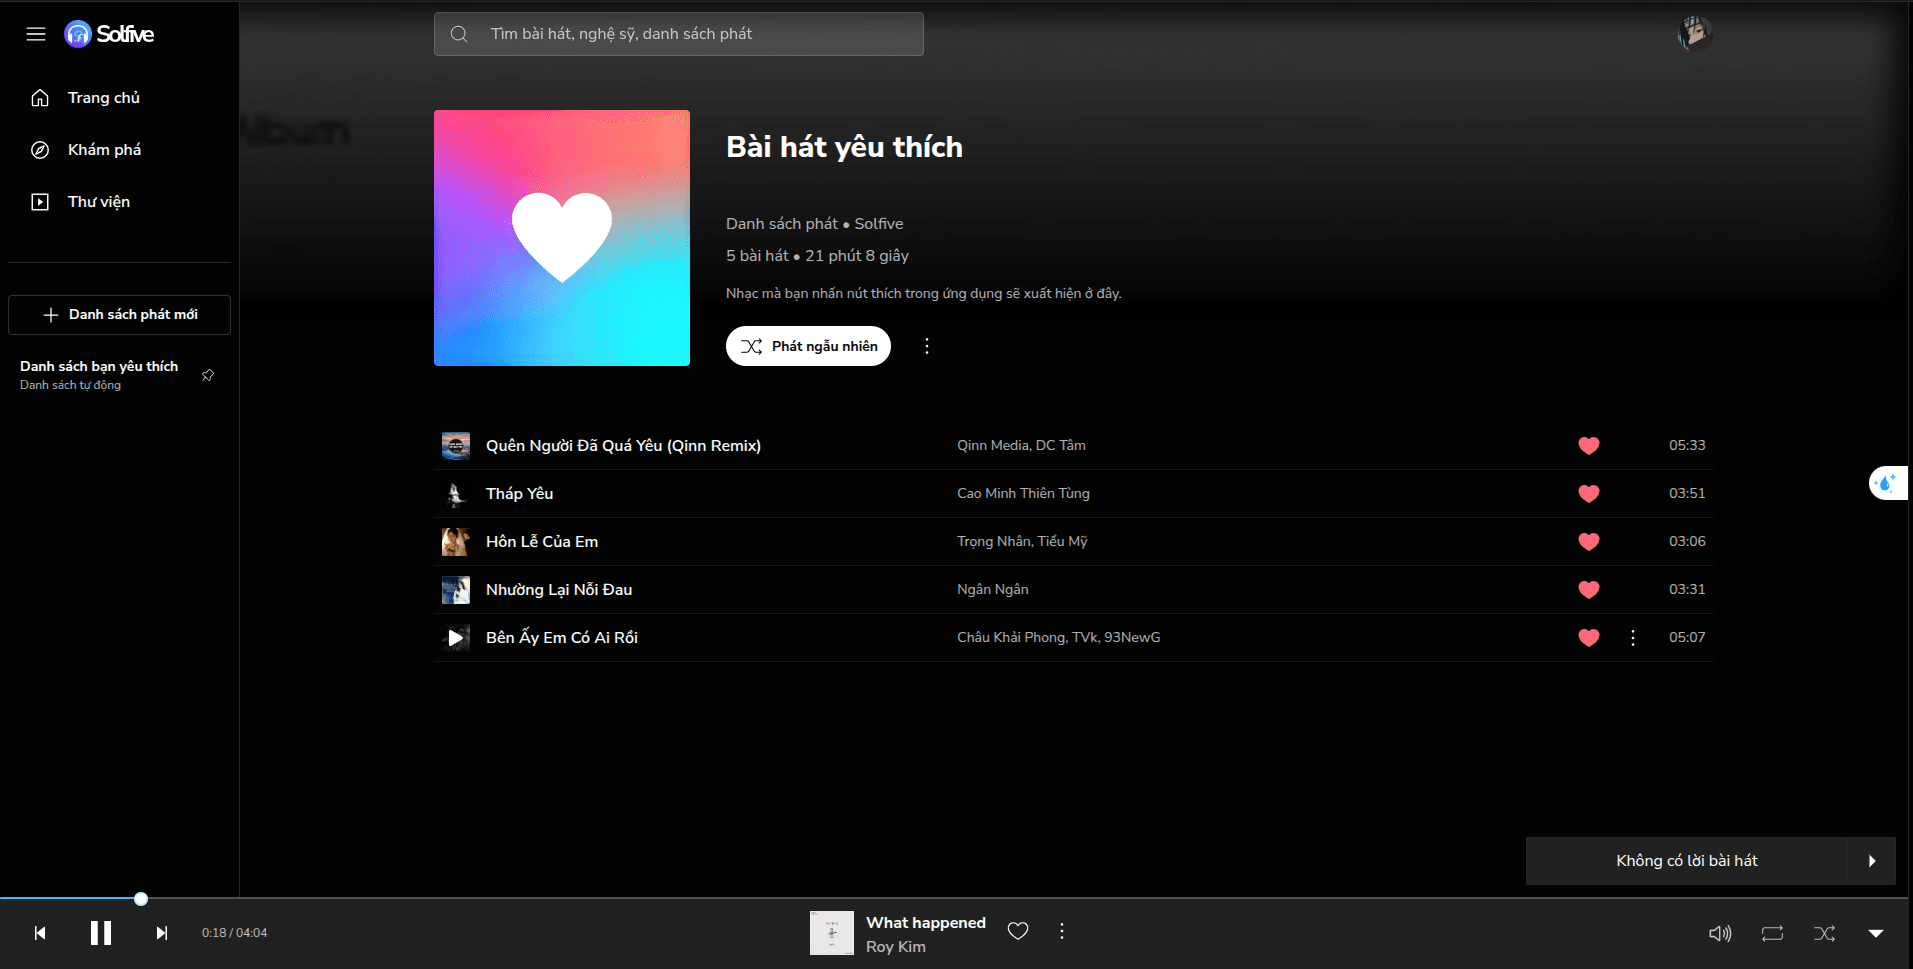Click the Solfive logo
The width and height of the screenshot is (1913, 969).
point(109,34)
